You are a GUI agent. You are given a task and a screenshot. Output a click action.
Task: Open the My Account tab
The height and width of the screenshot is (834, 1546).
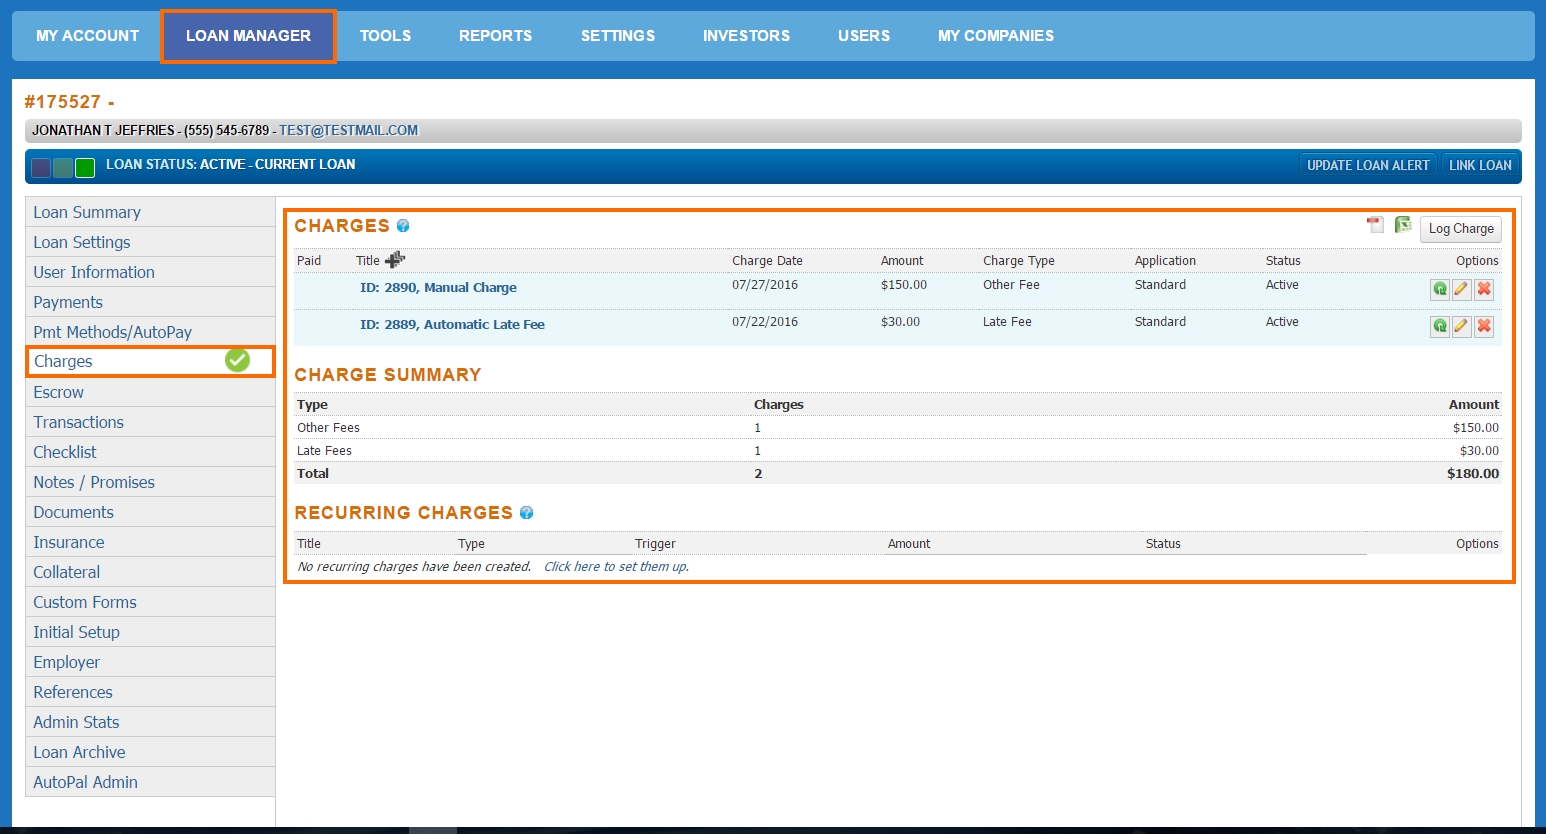[x=88, y=36]
